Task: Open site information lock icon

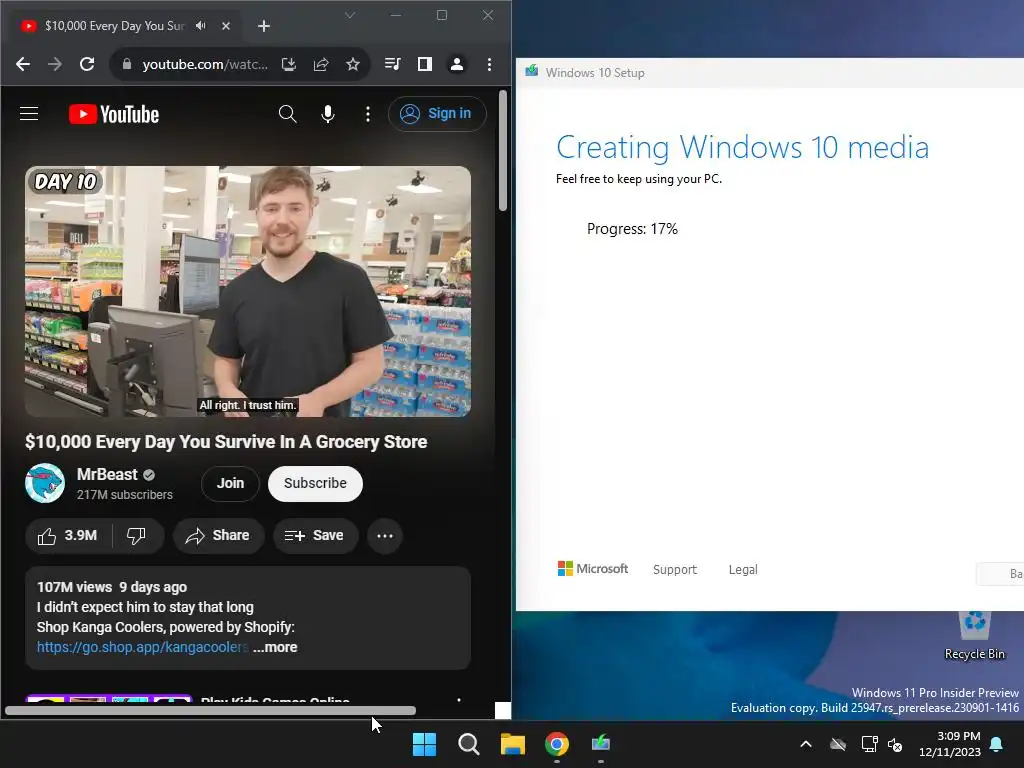Action: tap(127, 64)
